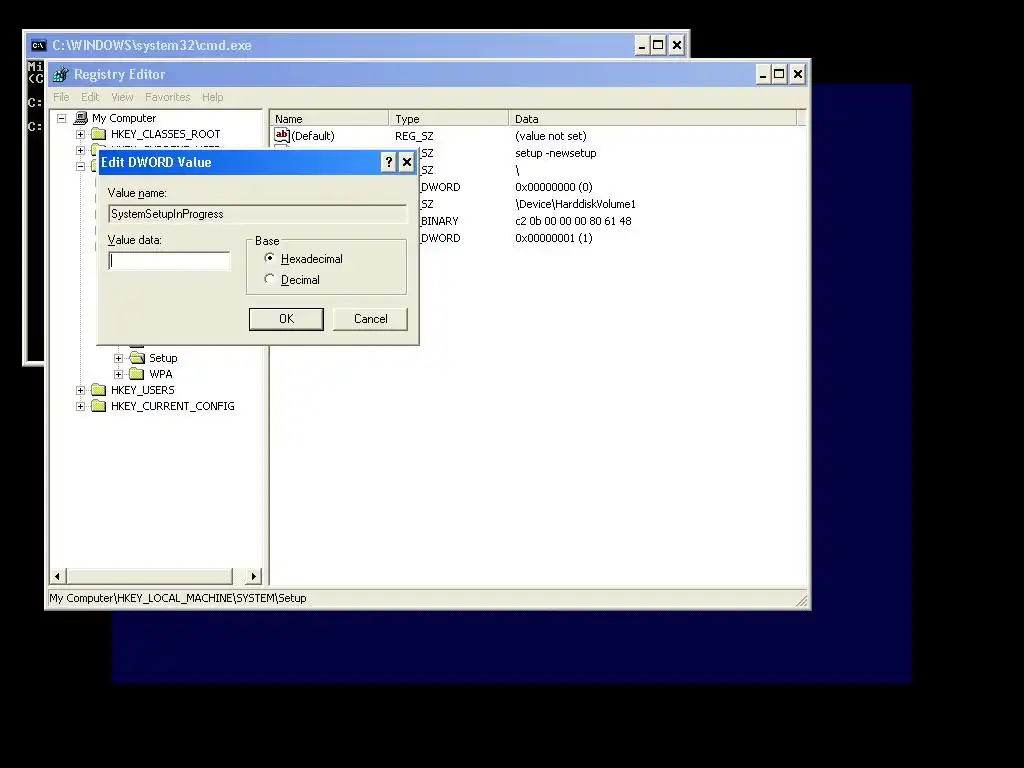Expand the HKEY_USERS key
1024x768 pixels.
tap(80, 390)
